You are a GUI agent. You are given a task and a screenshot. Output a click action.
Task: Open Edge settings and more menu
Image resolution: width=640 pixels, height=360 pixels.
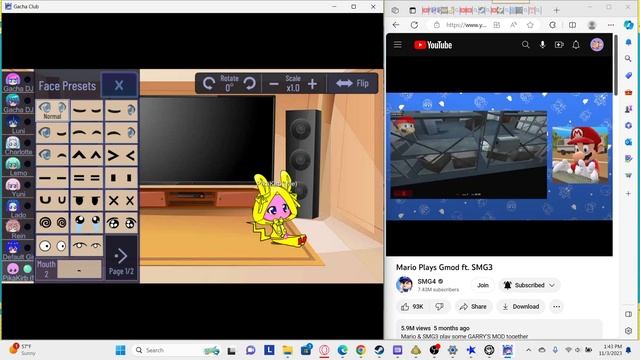click(611, 25)
